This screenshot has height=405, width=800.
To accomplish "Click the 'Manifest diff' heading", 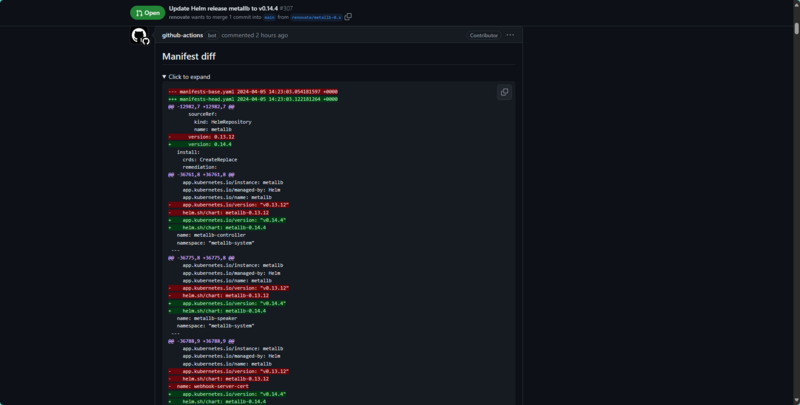I will tap(189, 57).
